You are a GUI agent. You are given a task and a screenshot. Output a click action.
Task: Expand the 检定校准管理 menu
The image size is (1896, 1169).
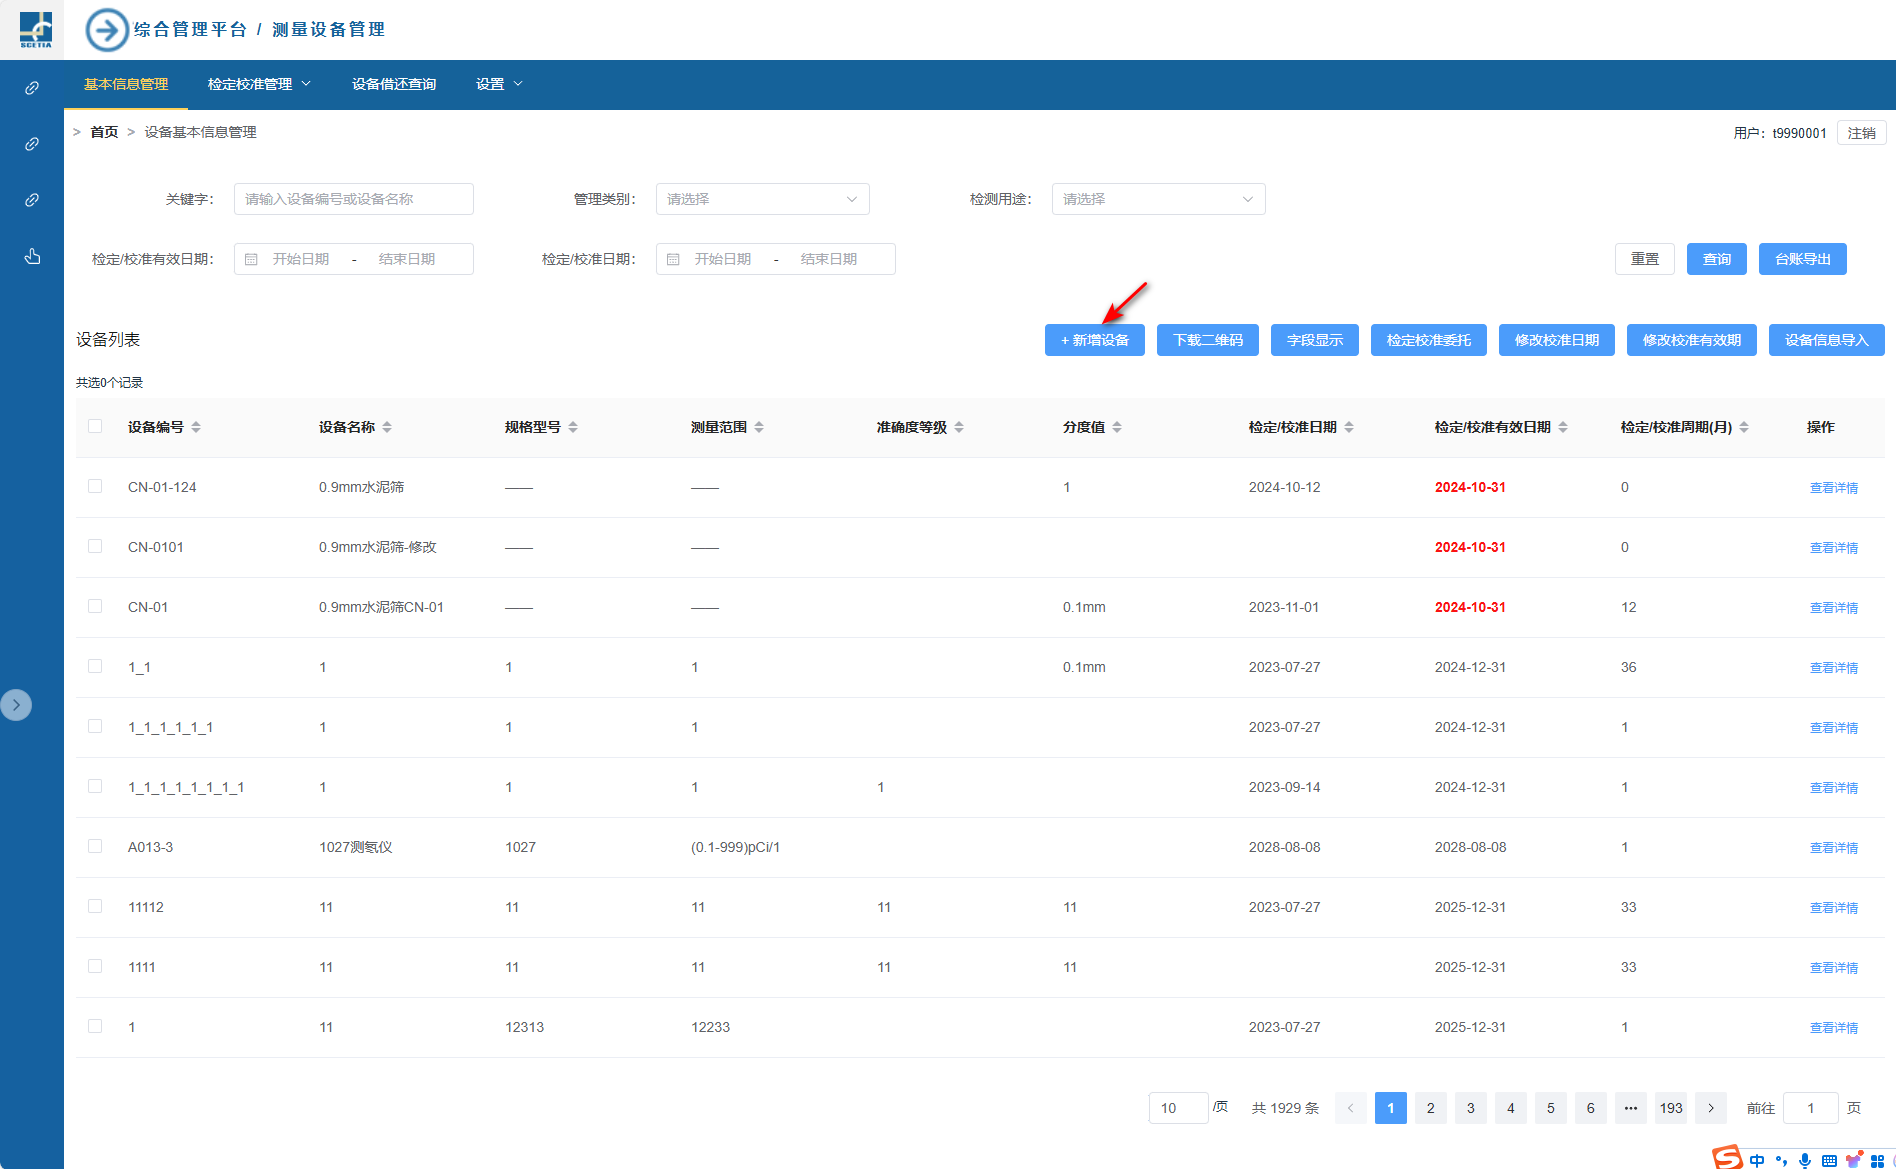259,84
